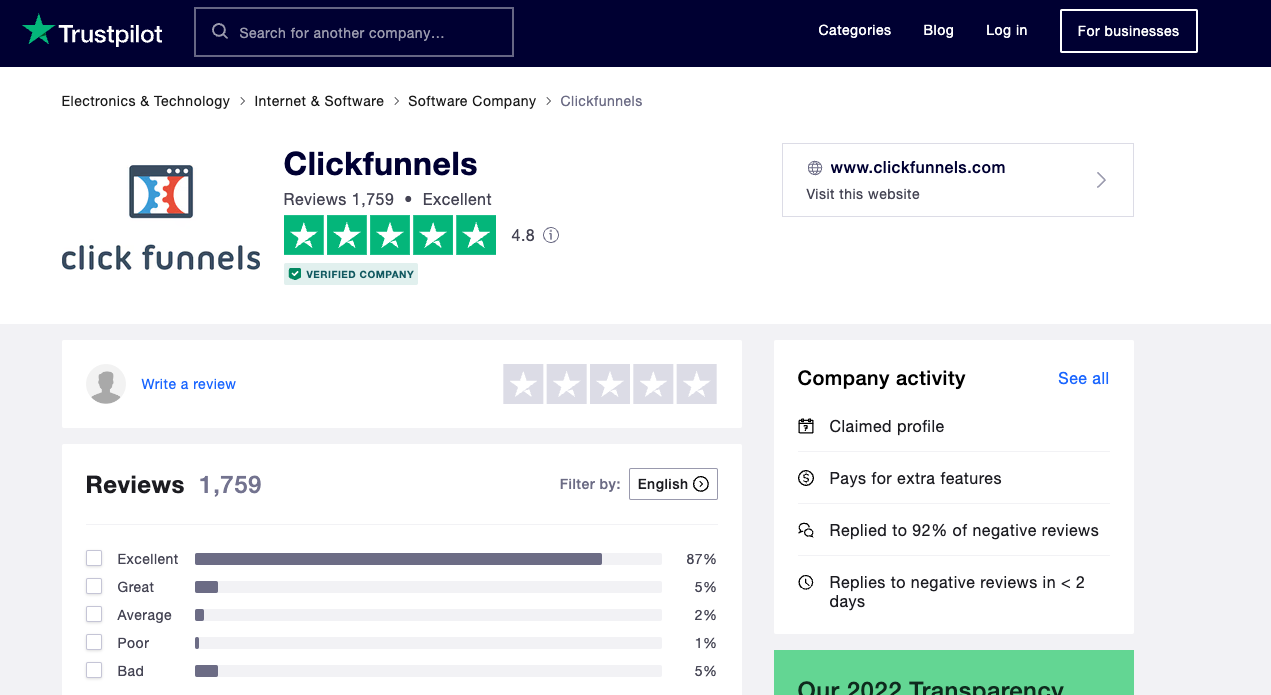Open the Blog page
1271x695 pixels.
tap(938, 30)
